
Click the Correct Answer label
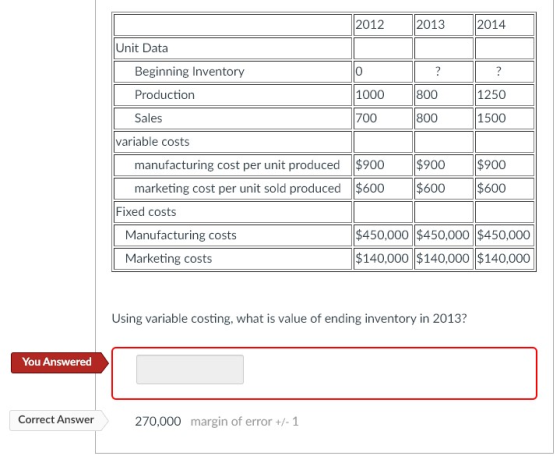tap(59, 420)
